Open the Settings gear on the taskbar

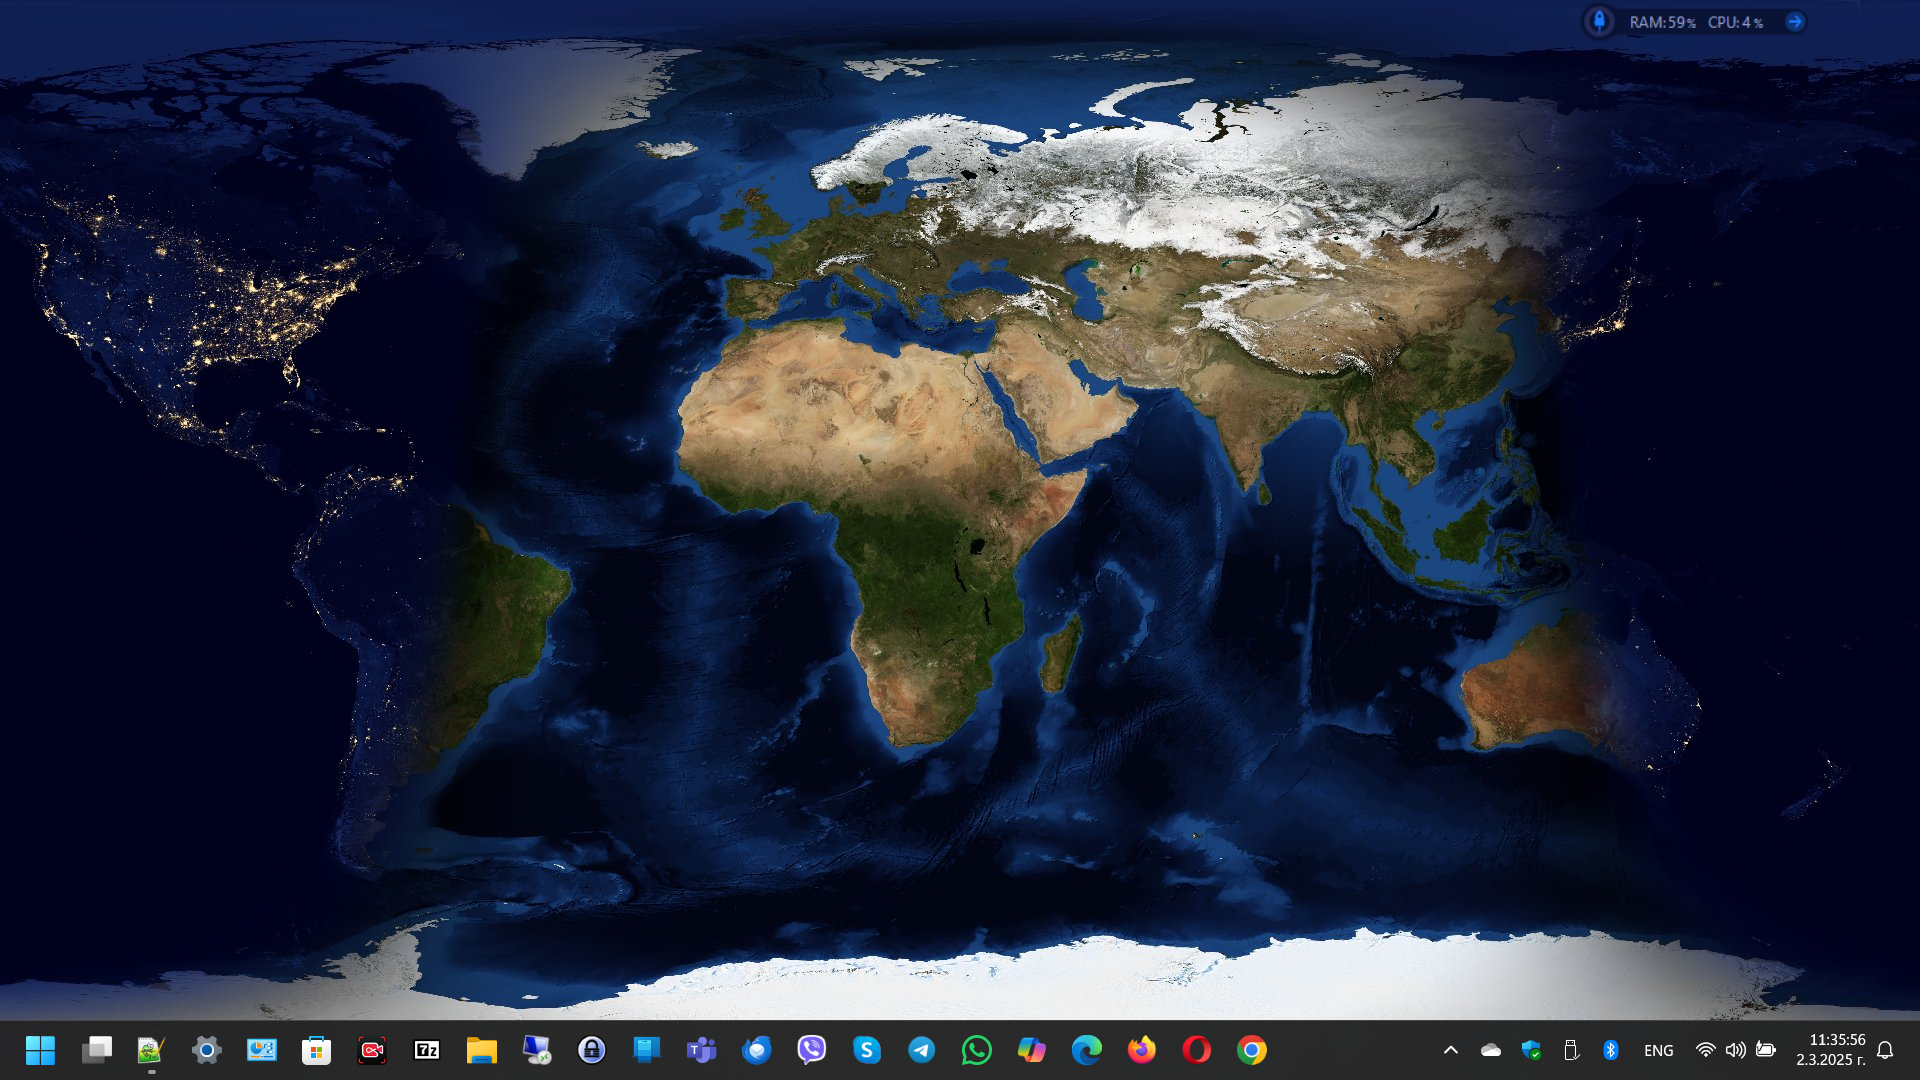(206, 1050)
